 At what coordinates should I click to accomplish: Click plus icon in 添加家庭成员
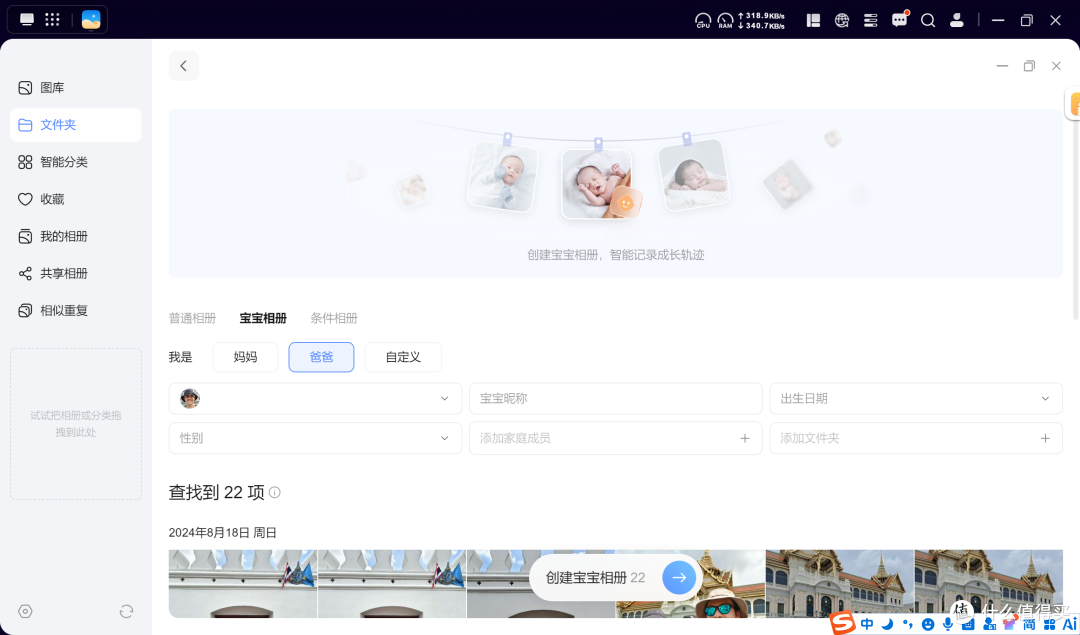click(x=745, y=438)
